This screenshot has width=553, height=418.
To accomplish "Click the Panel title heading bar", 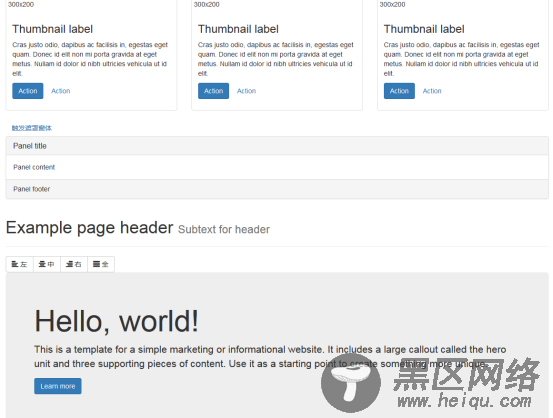I will point(277,146).
